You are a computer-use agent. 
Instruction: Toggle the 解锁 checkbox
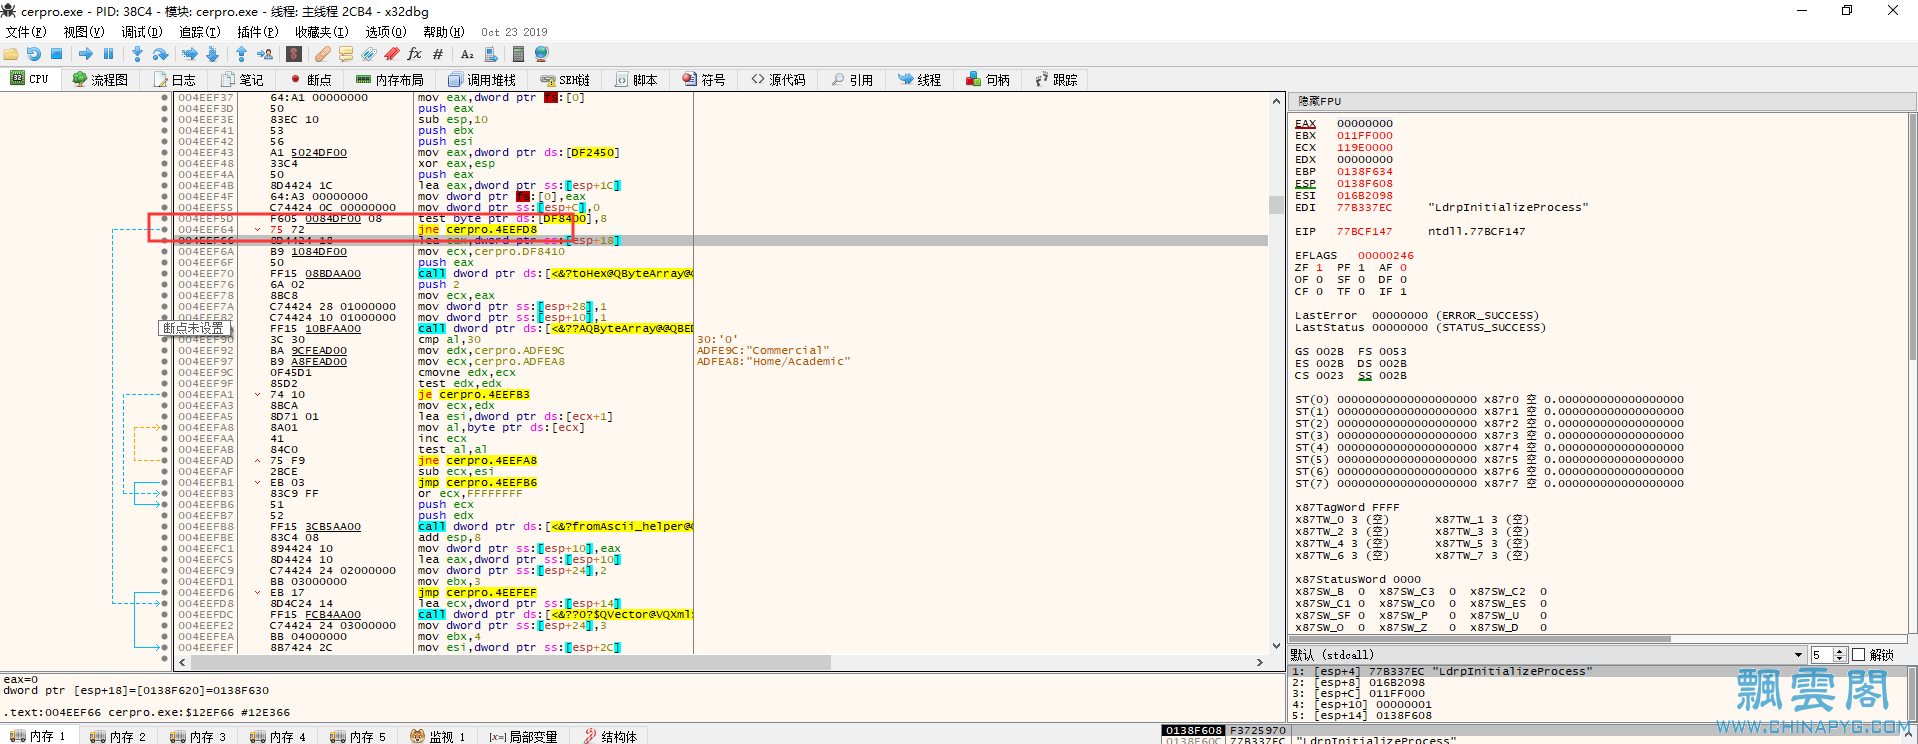click(1859, 655)
